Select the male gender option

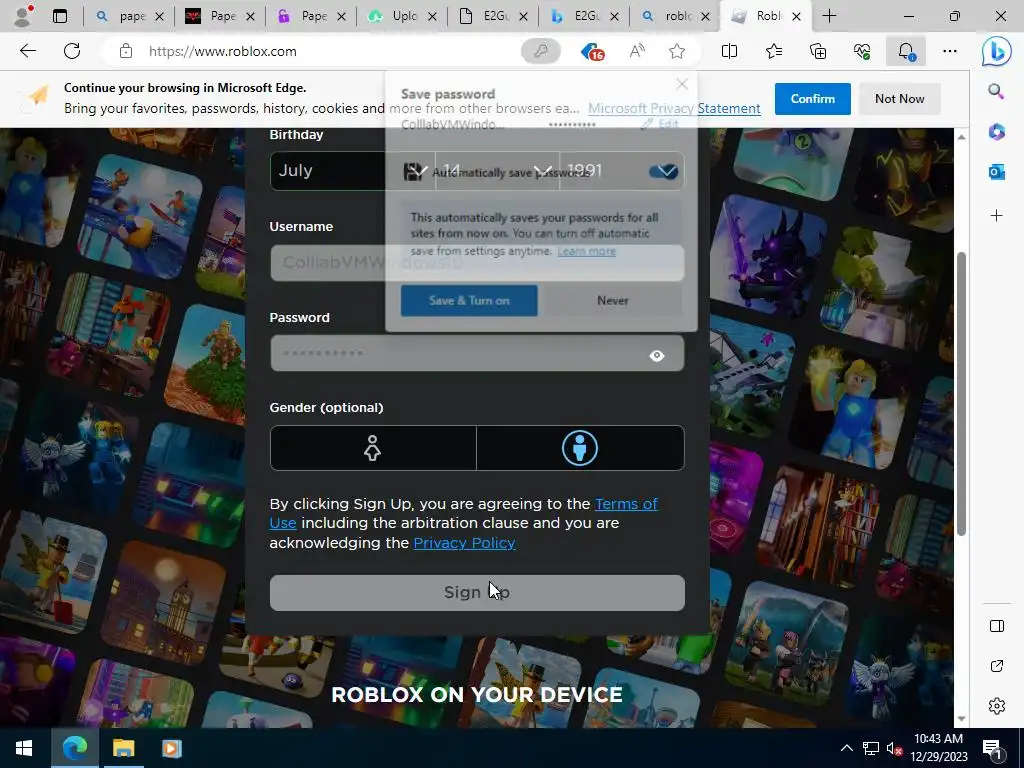pyautogui.click(x=580, y=448)
